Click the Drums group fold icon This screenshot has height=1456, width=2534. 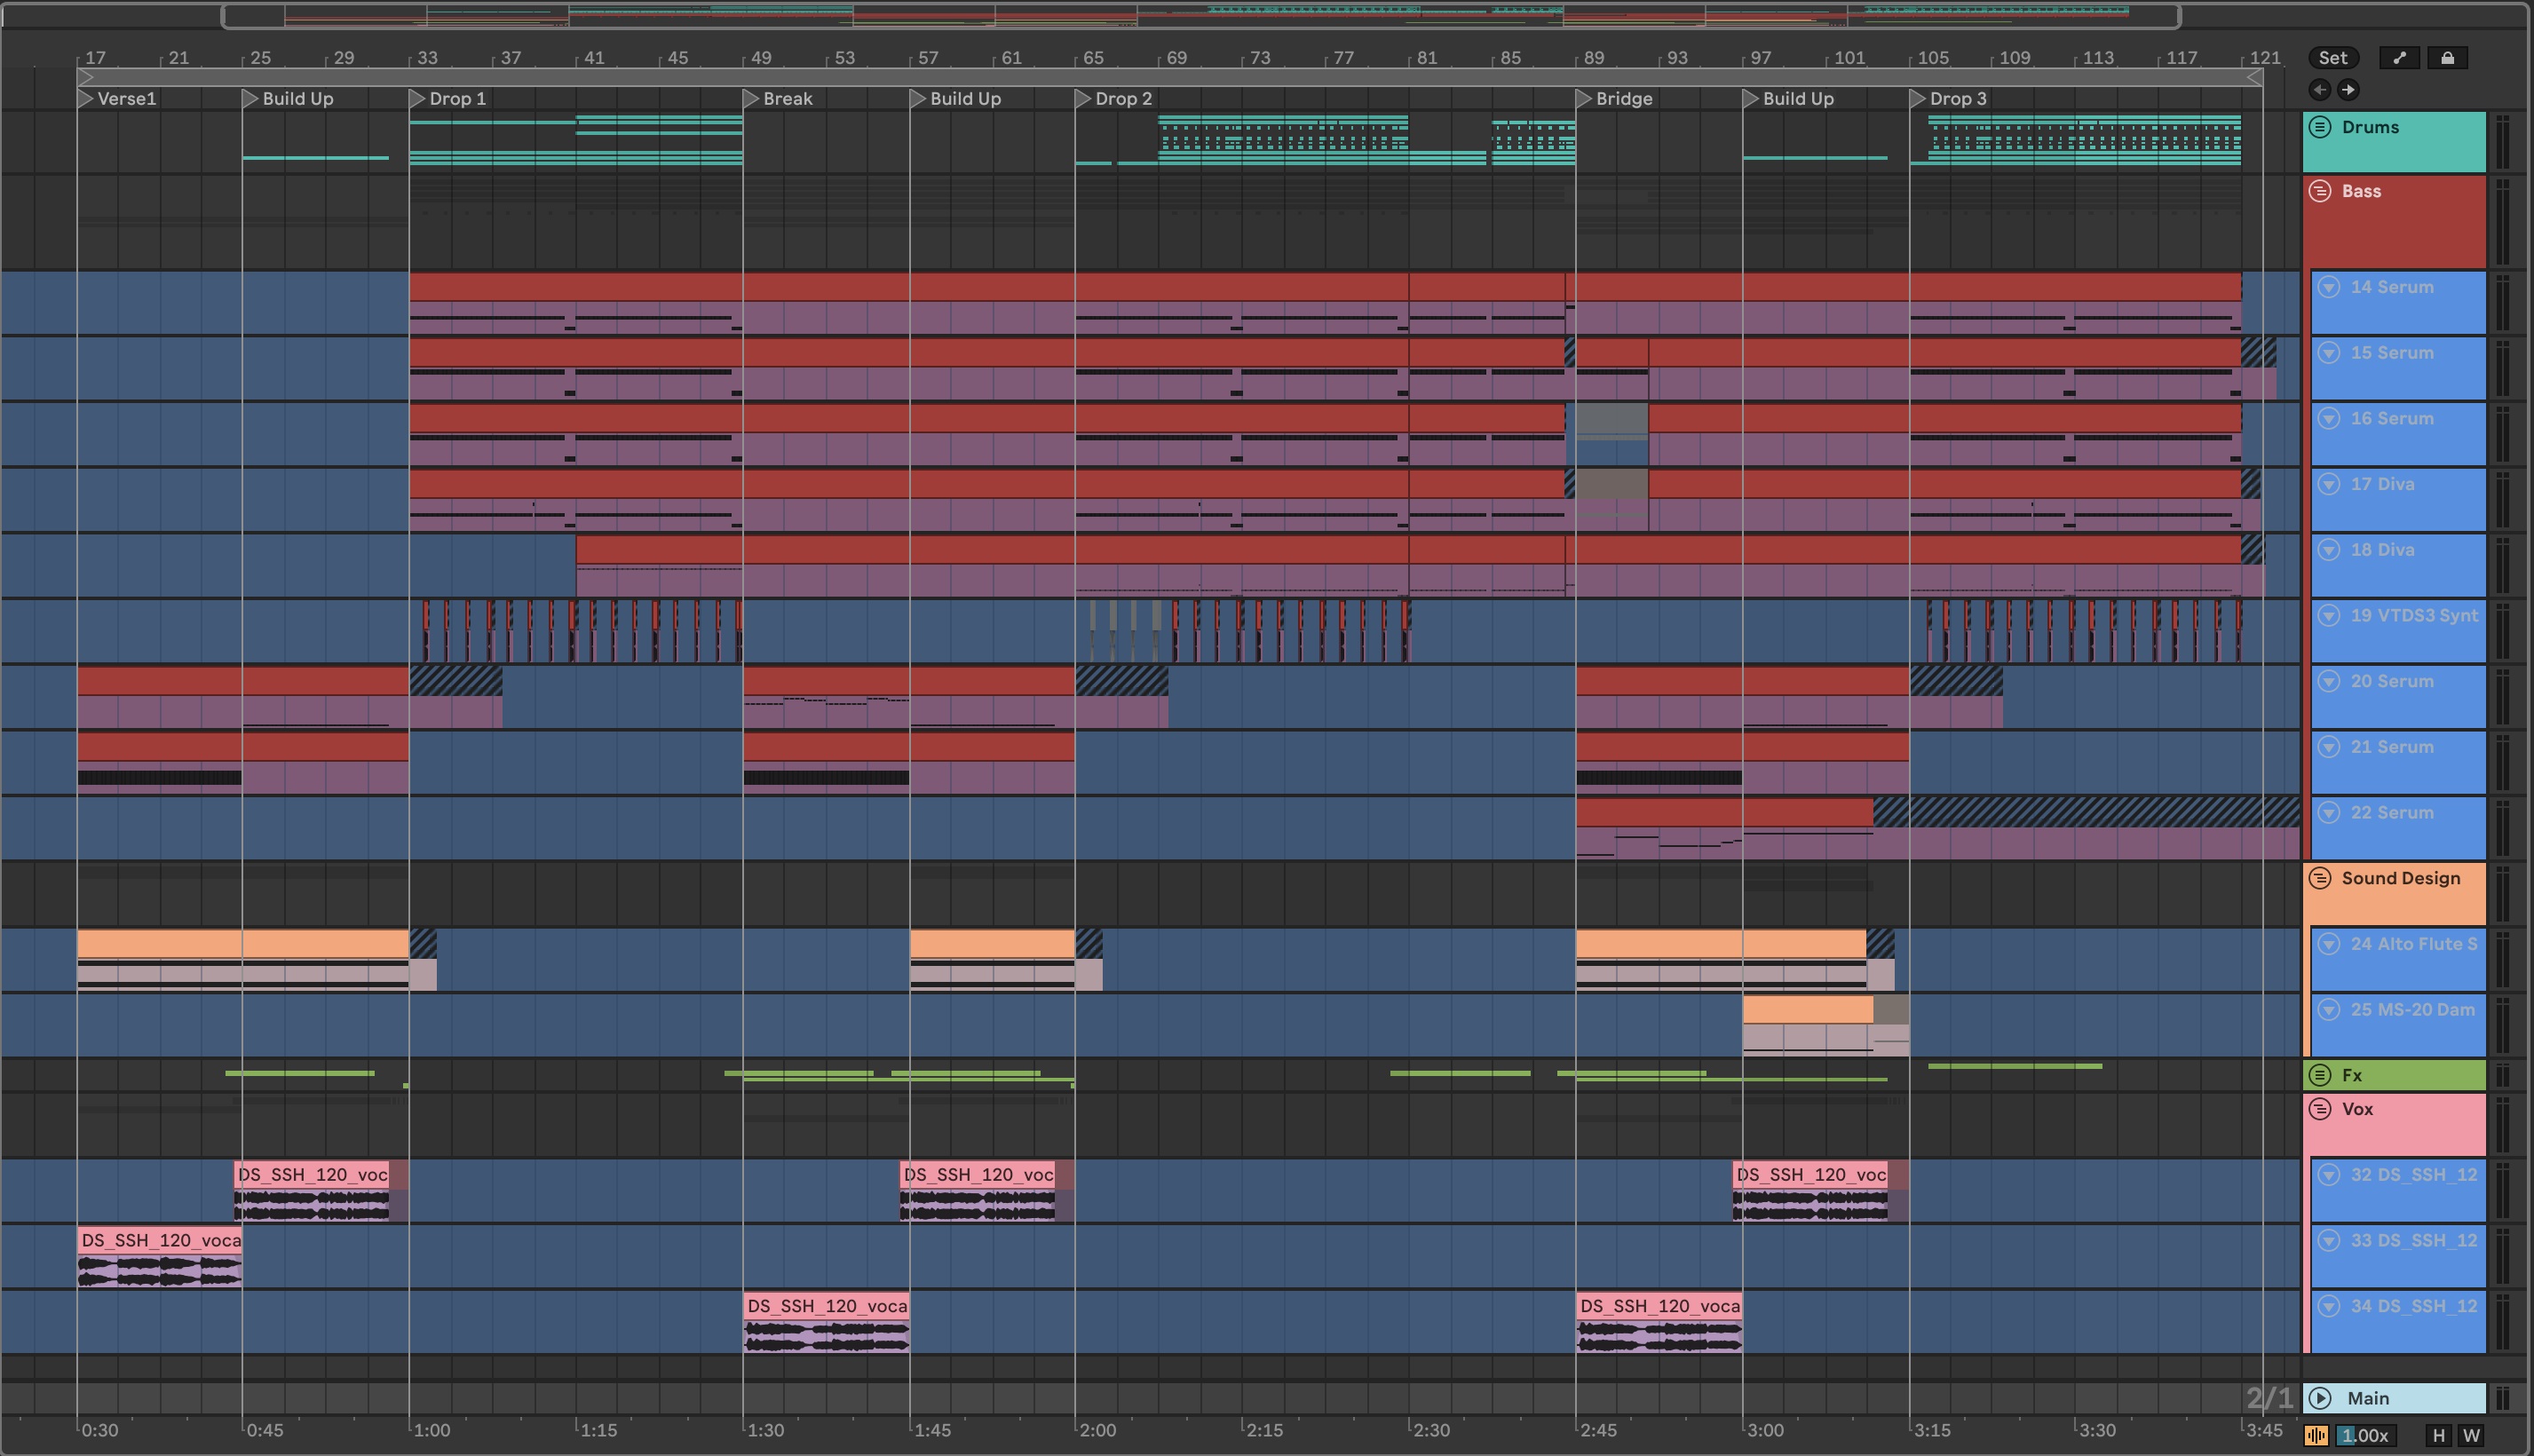pos(2320,127)
